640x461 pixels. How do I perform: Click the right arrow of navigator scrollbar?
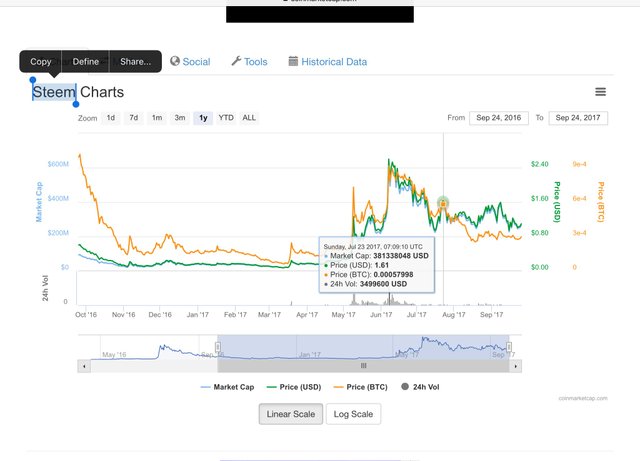pos(516,366)
